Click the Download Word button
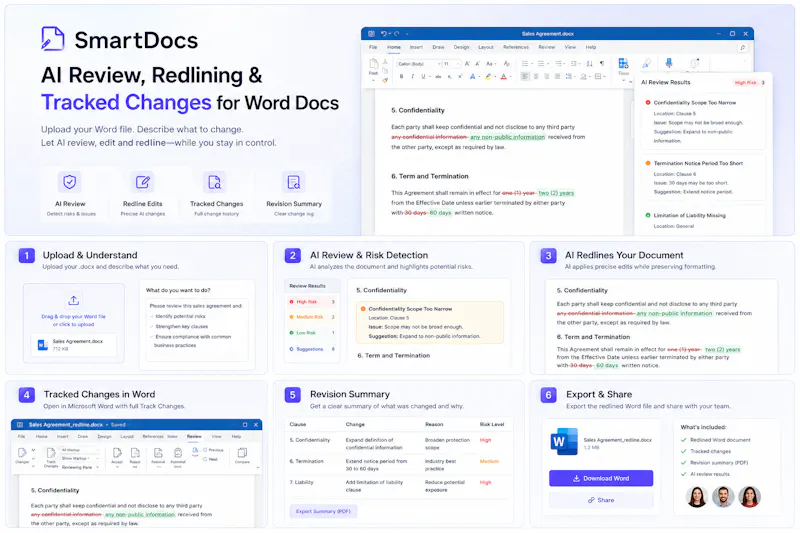 click(x=601, y=478)
